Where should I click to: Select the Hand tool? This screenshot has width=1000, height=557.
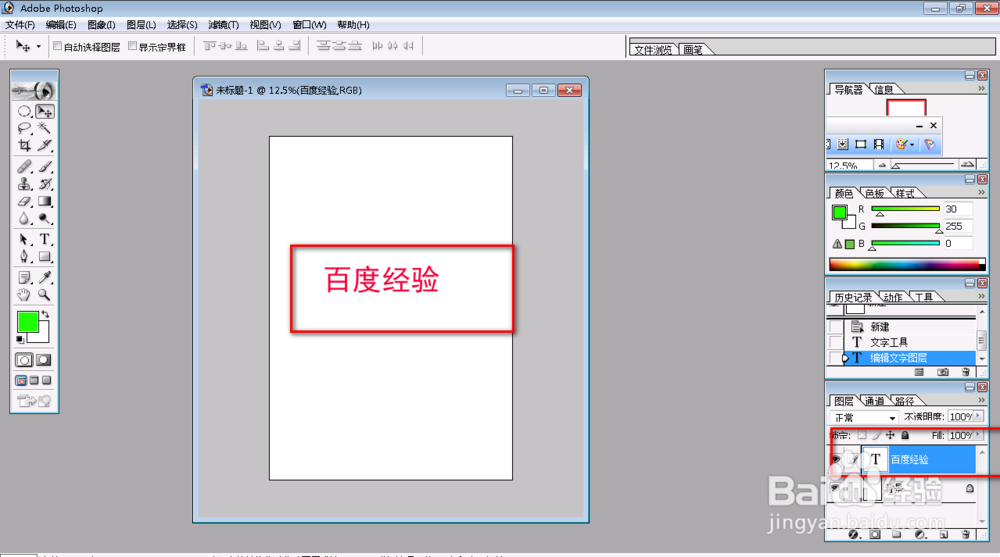click(24, 295)
